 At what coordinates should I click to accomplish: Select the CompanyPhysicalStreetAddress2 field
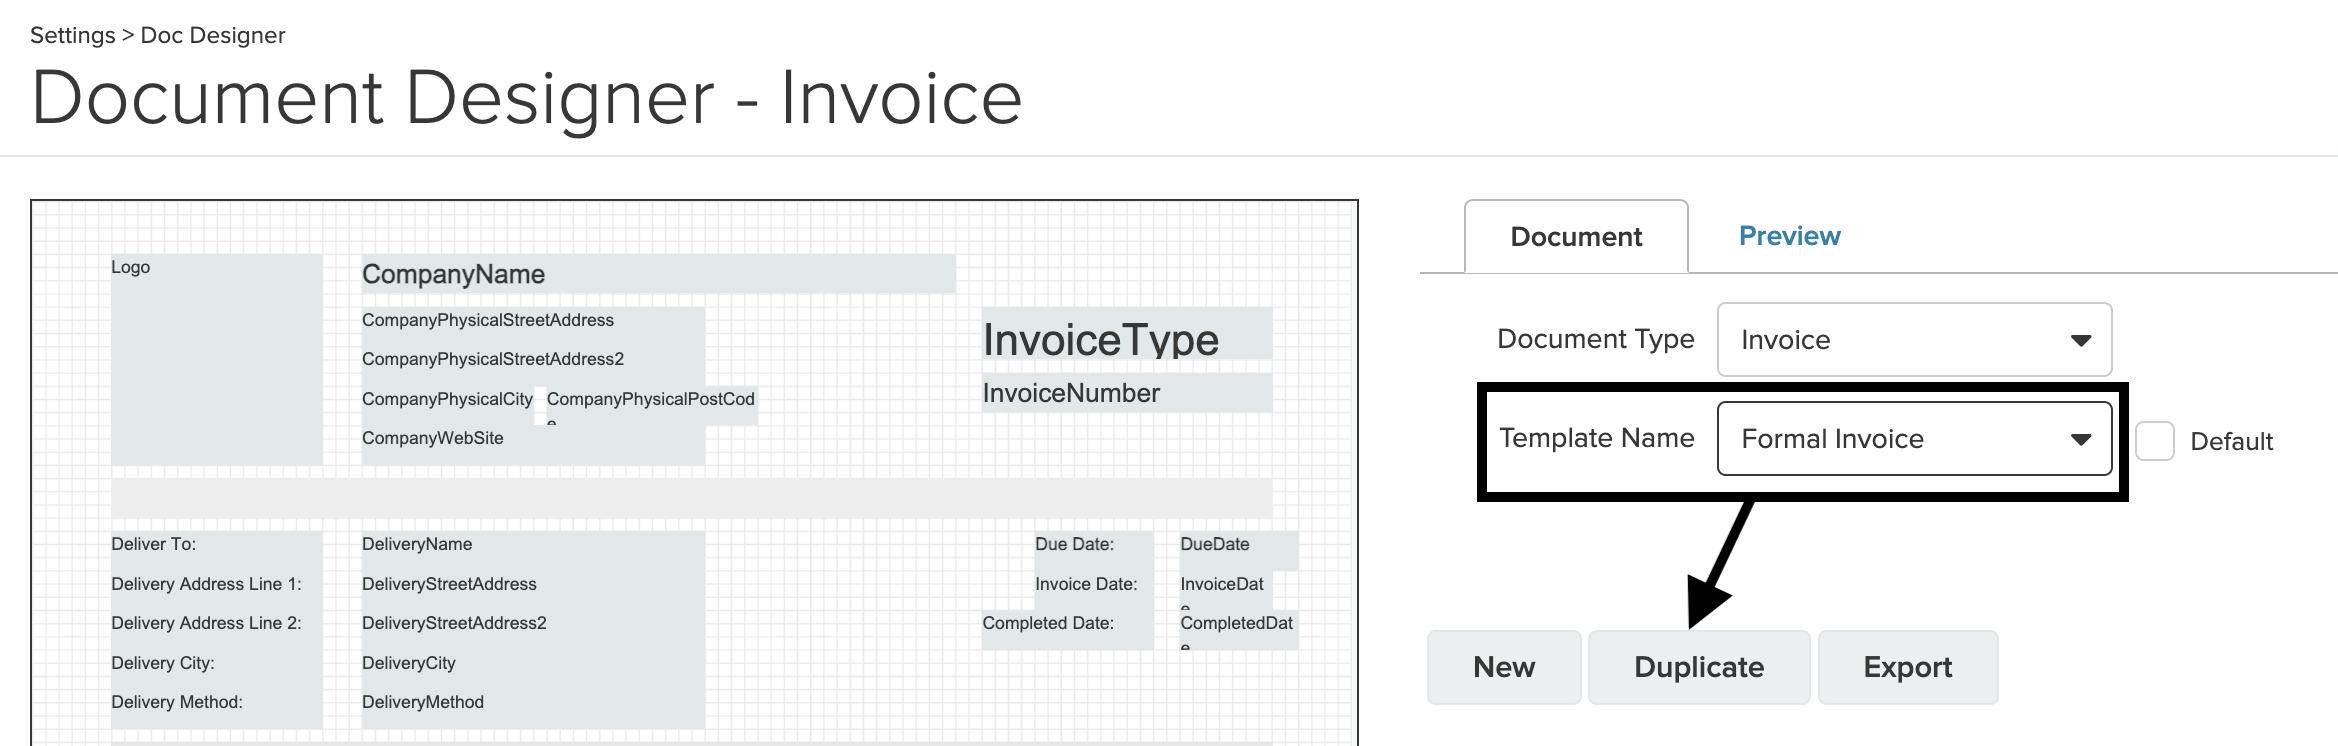493,359
